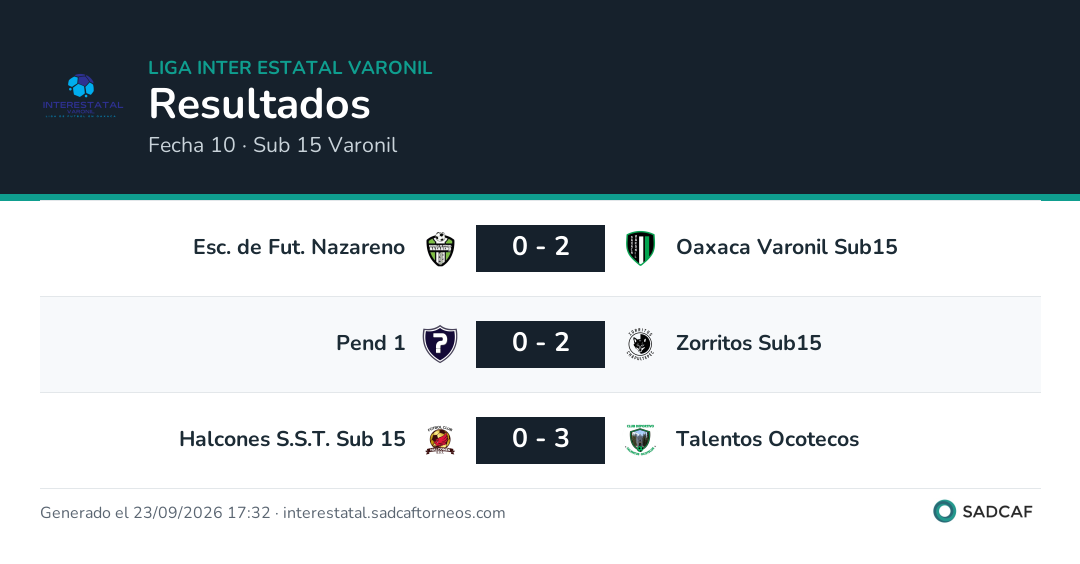Click the interestatal.sadcaftorneos.com footer text
This screenshot has width=1080, height=564.
point(394,513)
